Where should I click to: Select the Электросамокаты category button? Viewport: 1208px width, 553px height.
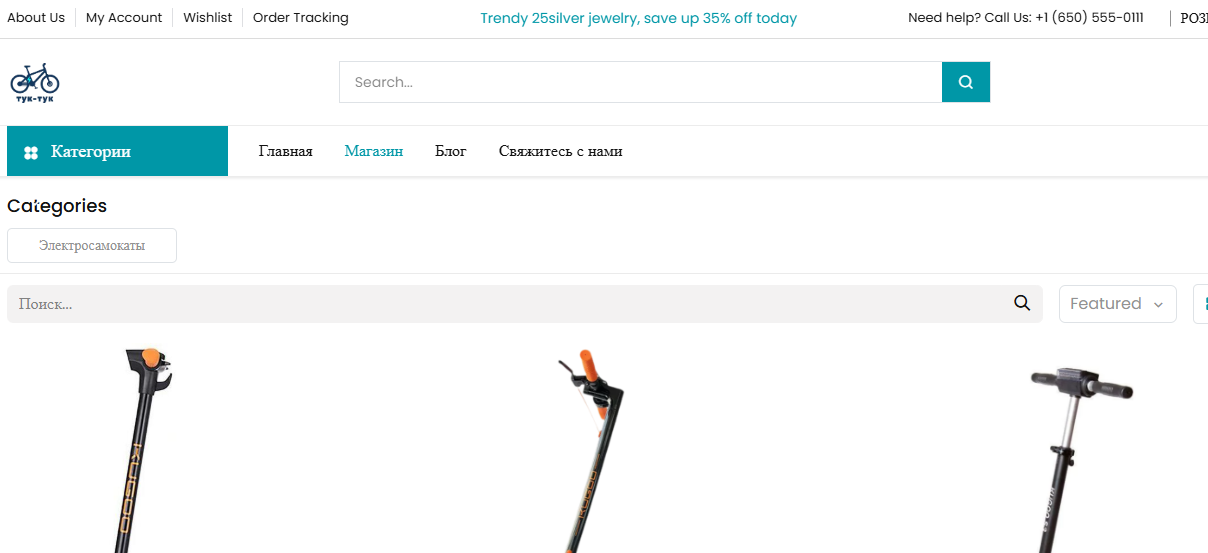coord(92,245)
